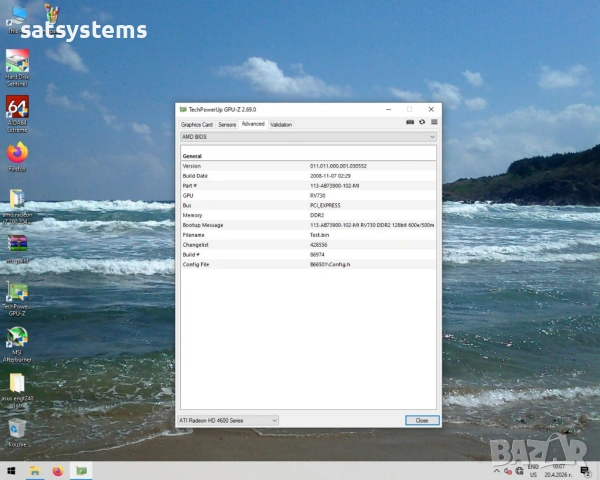Click version value 011.011.000.001.030552
Viewport: 600px width, 480px height.
tap(338, 166)
